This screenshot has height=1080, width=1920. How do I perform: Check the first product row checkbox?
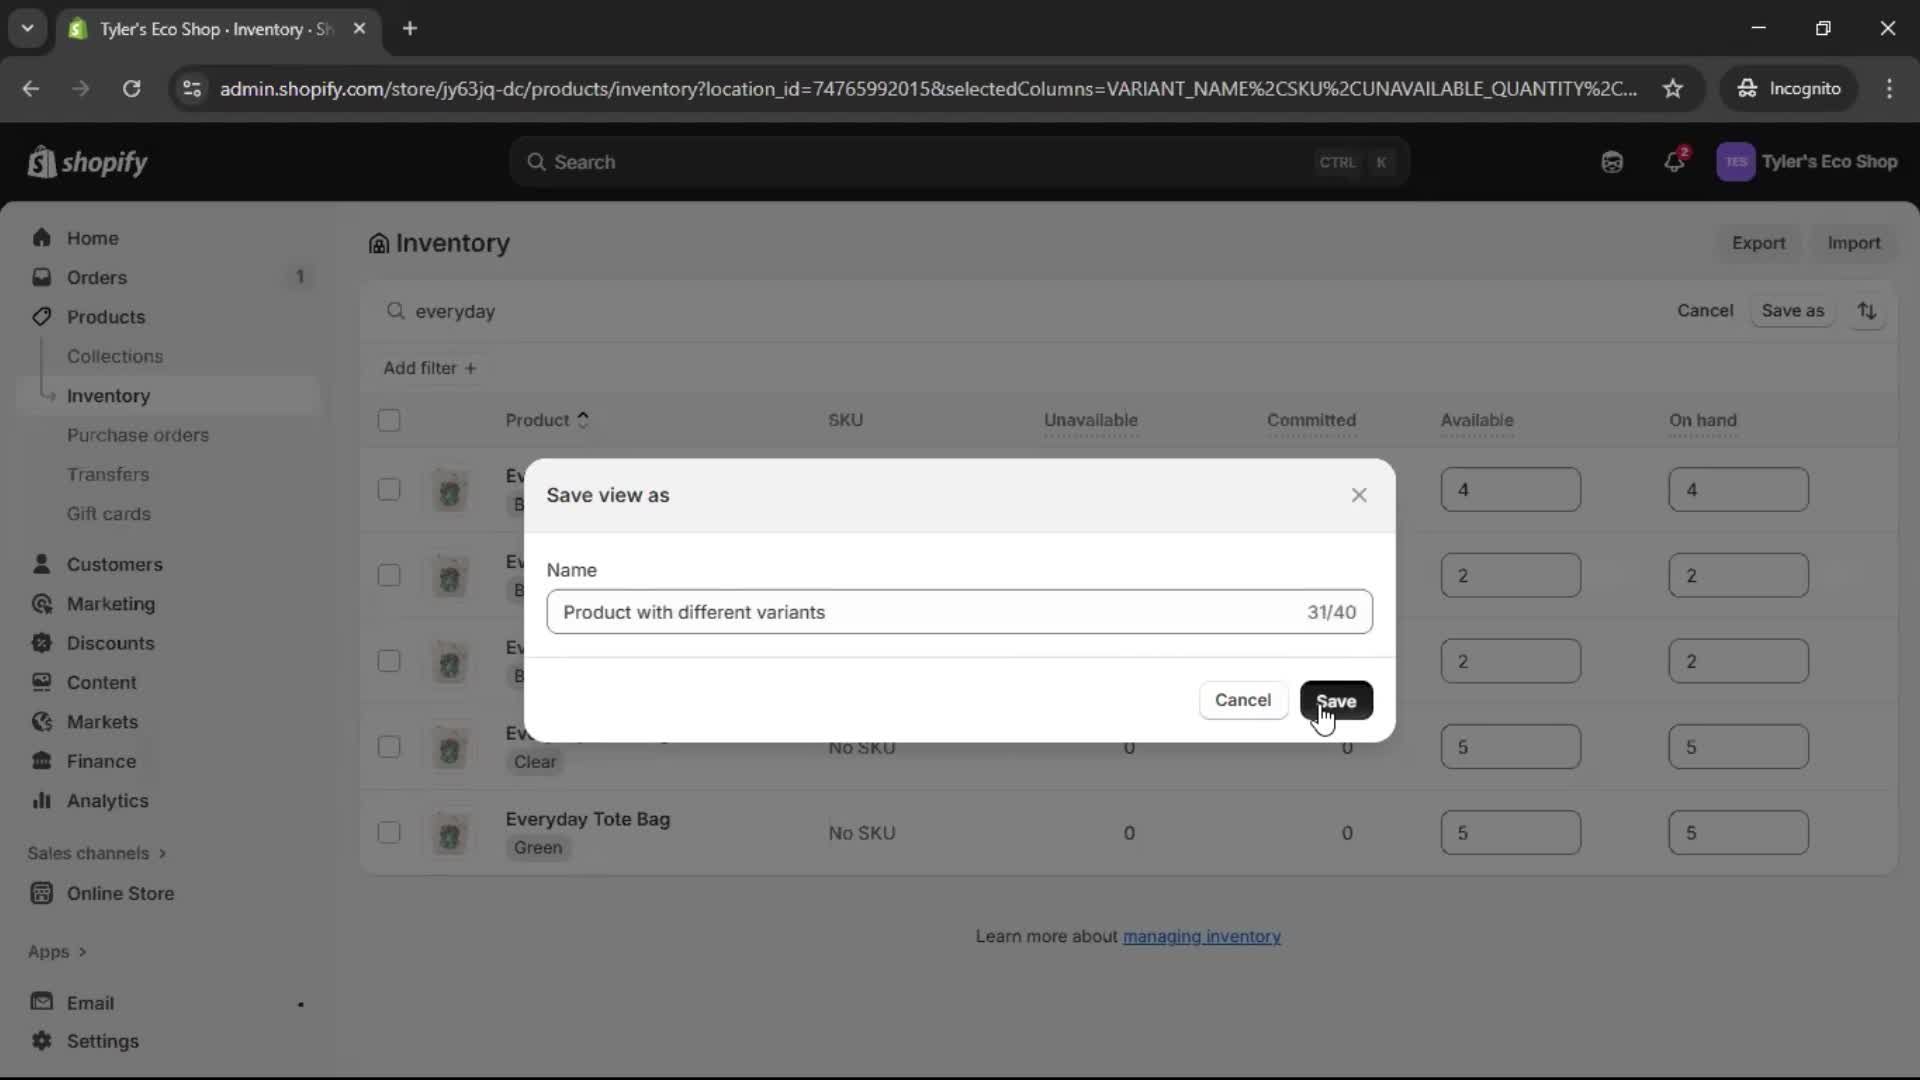[x=389, y=490]
